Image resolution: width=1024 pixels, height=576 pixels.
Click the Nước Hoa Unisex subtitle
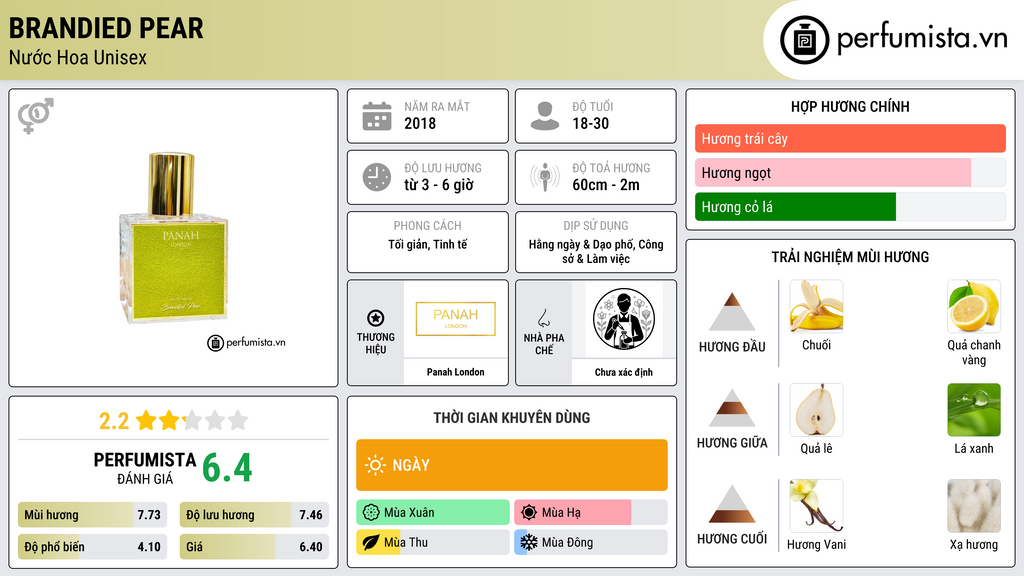click(x=78, y=57)
